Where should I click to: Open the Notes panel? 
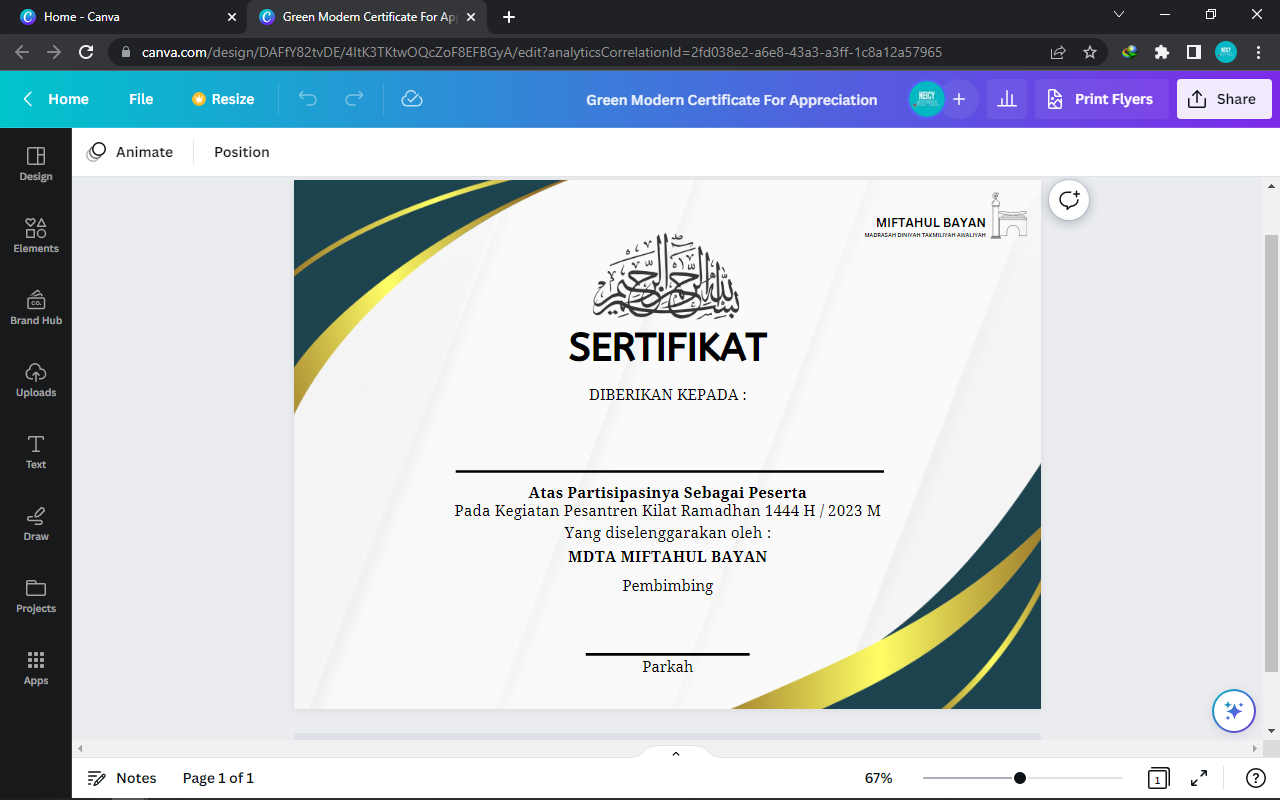click(122, 778)
